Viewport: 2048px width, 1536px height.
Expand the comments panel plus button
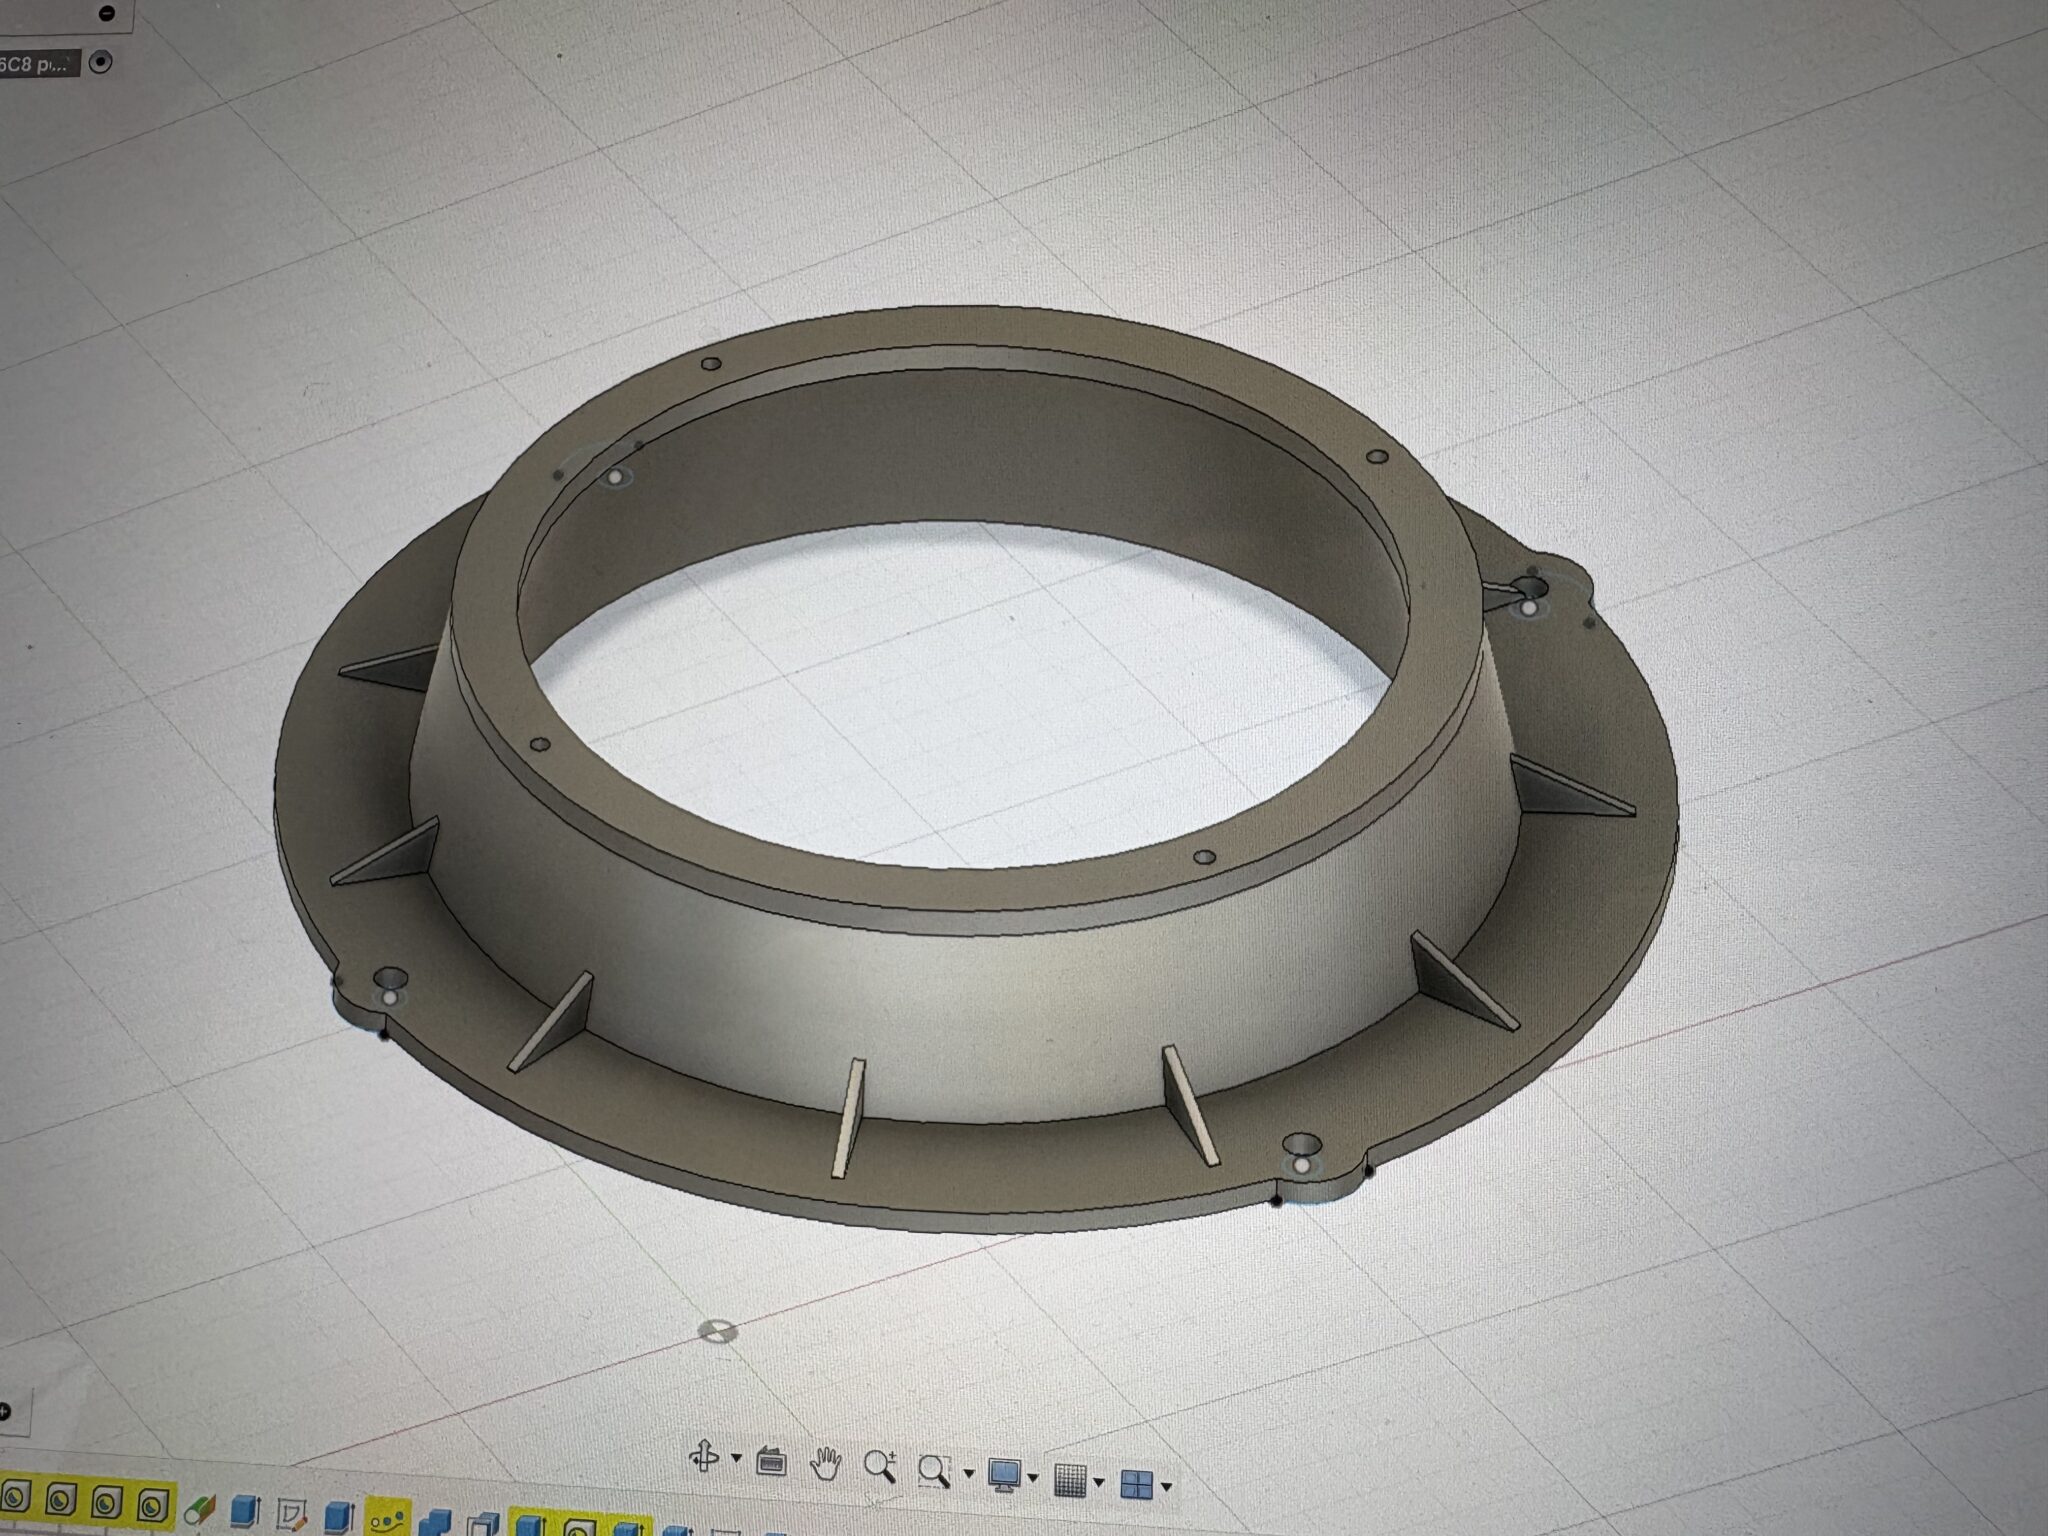(5, 1411)
